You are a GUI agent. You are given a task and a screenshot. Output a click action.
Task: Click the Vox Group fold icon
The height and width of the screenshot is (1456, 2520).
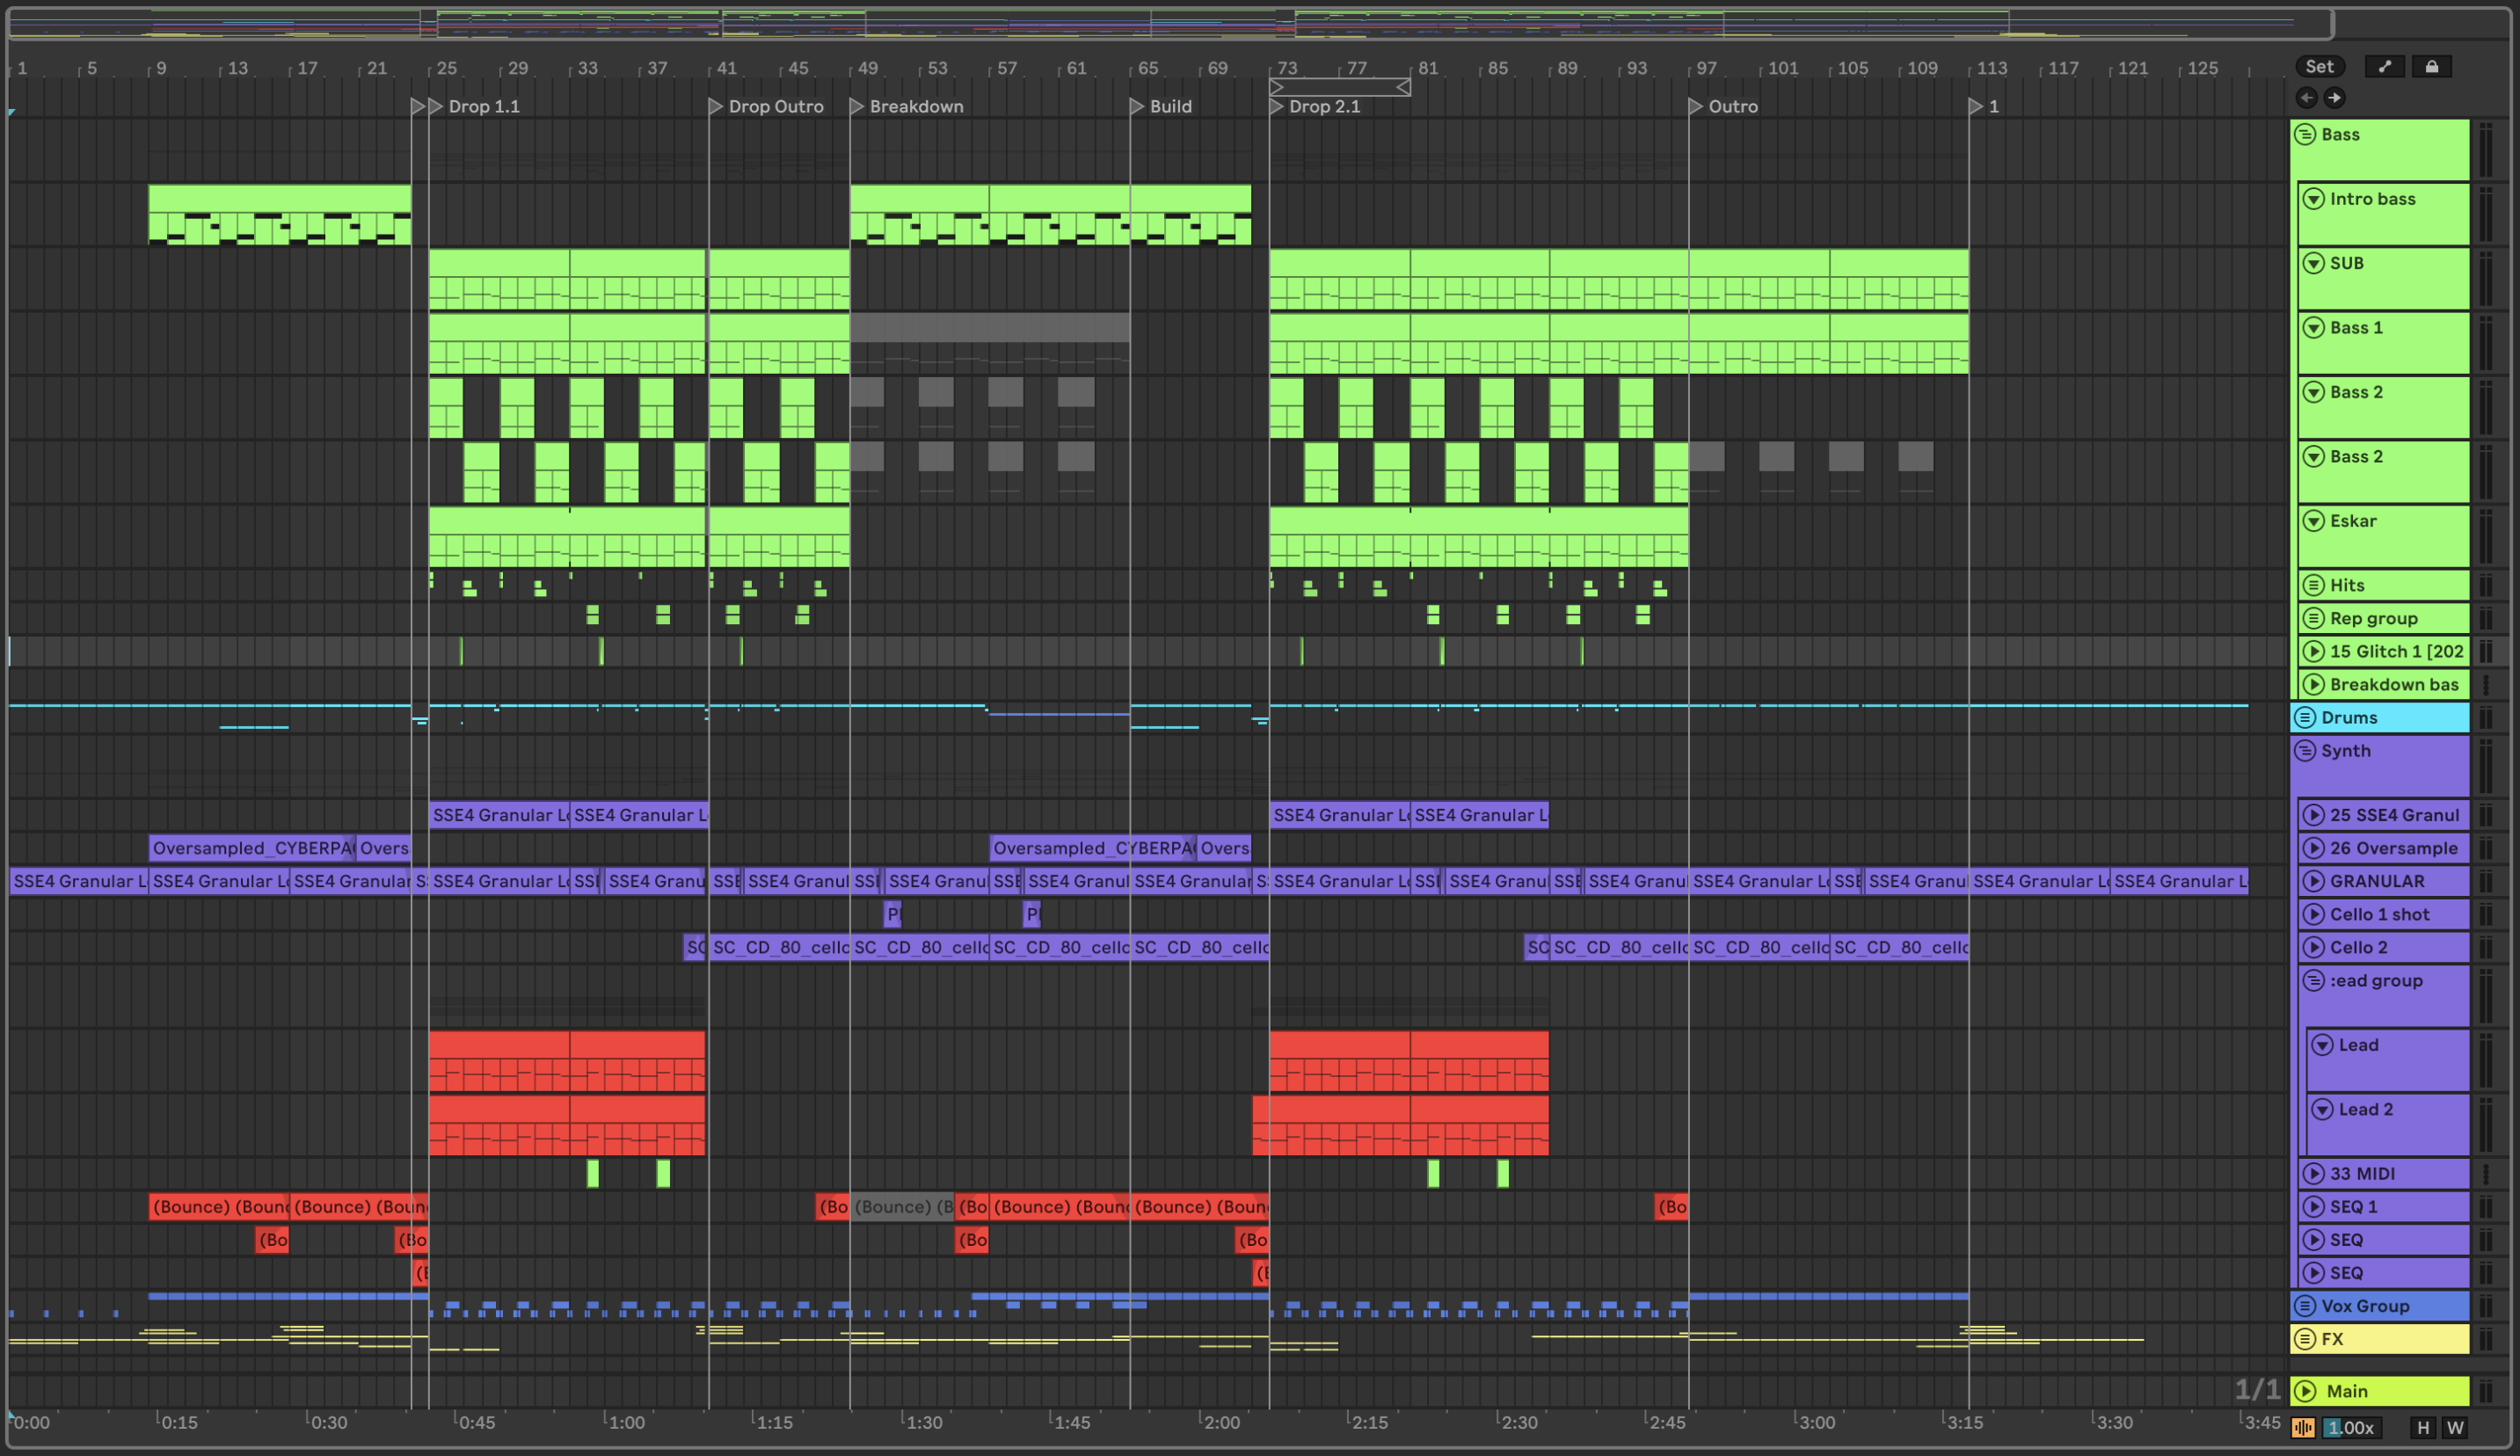tap(2305, 1306)
